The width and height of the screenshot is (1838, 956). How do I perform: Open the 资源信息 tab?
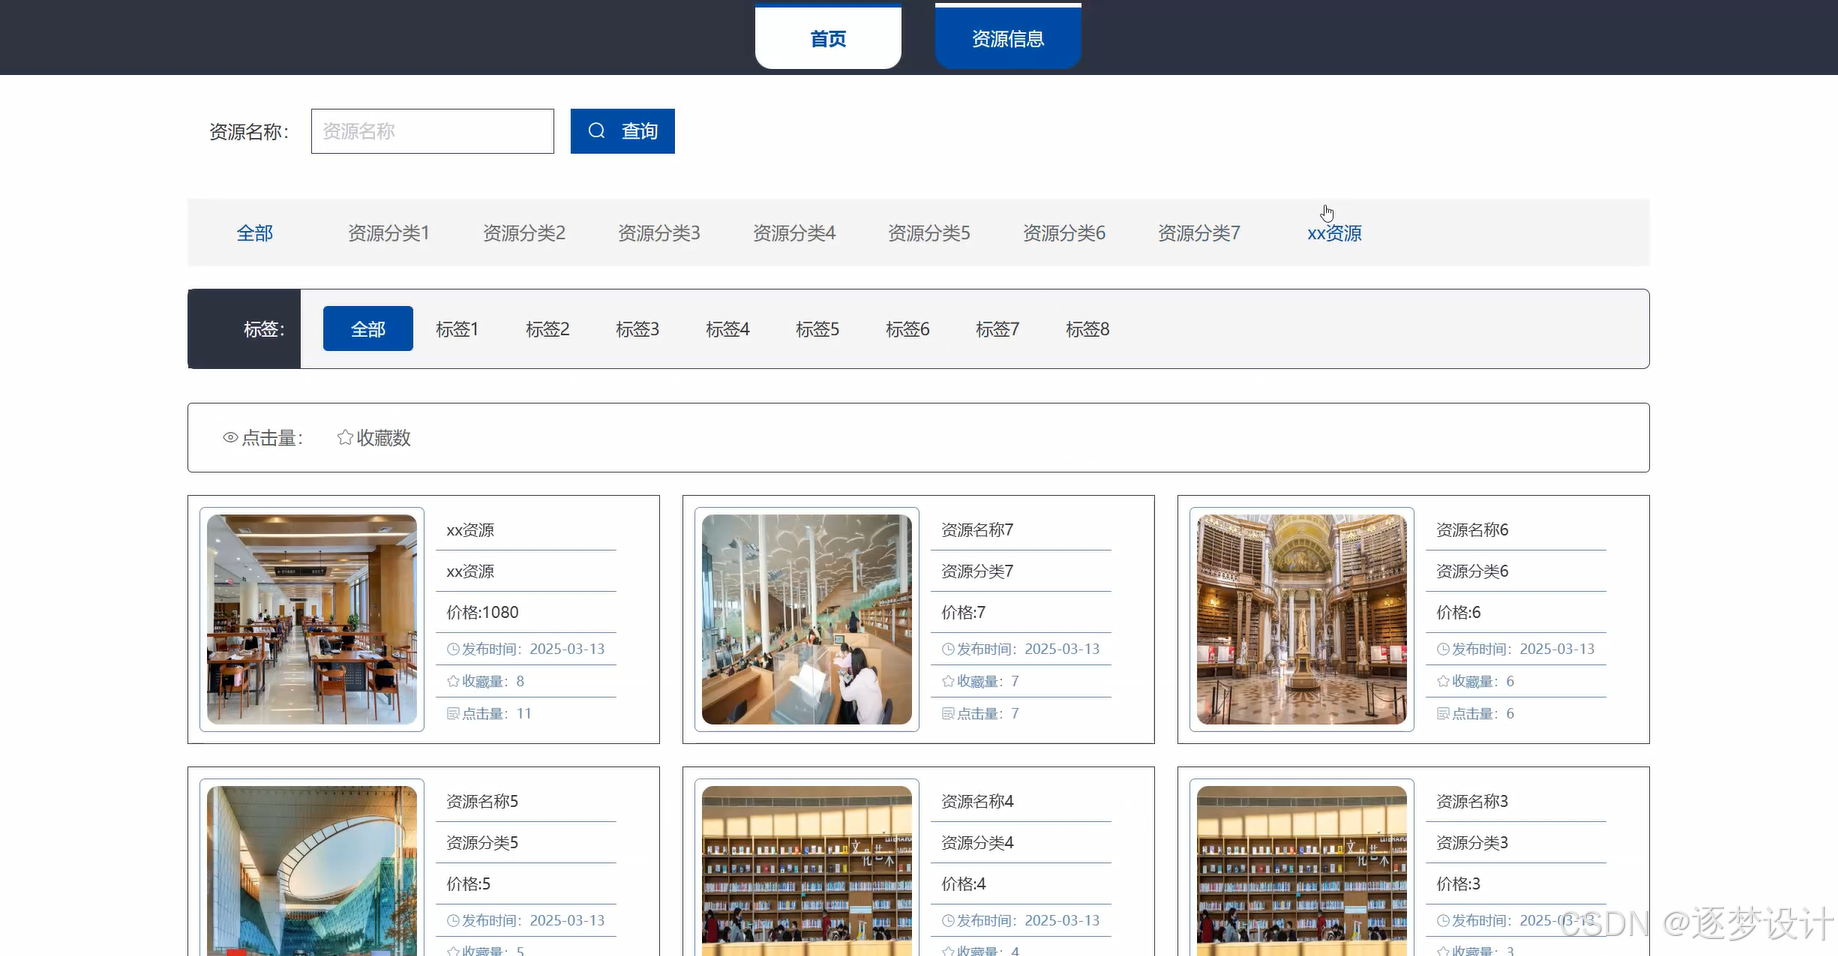pos(1008,38)
